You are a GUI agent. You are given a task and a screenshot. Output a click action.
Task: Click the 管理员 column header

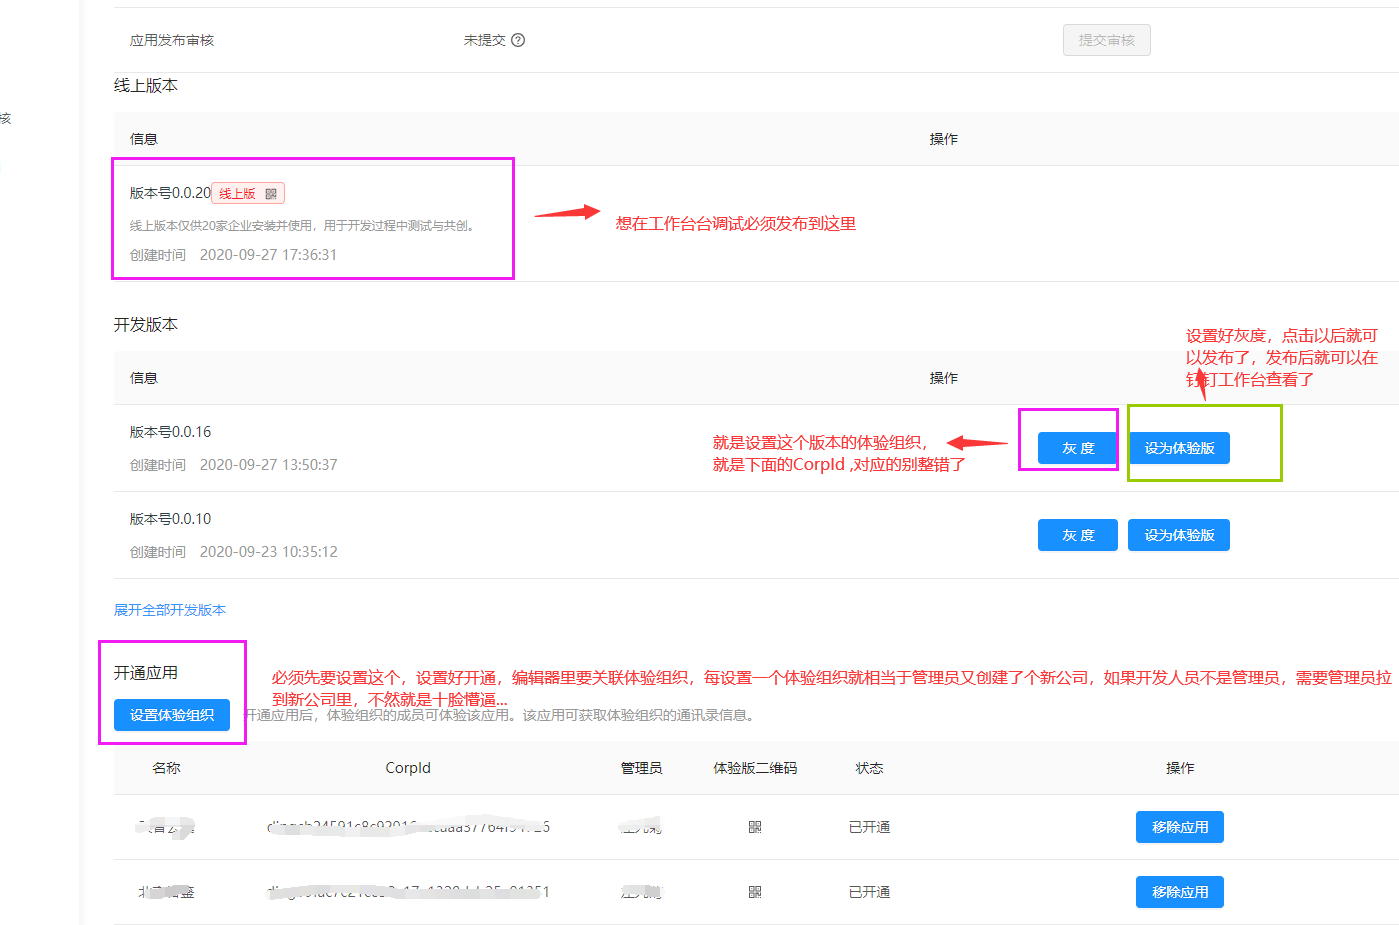641,768
